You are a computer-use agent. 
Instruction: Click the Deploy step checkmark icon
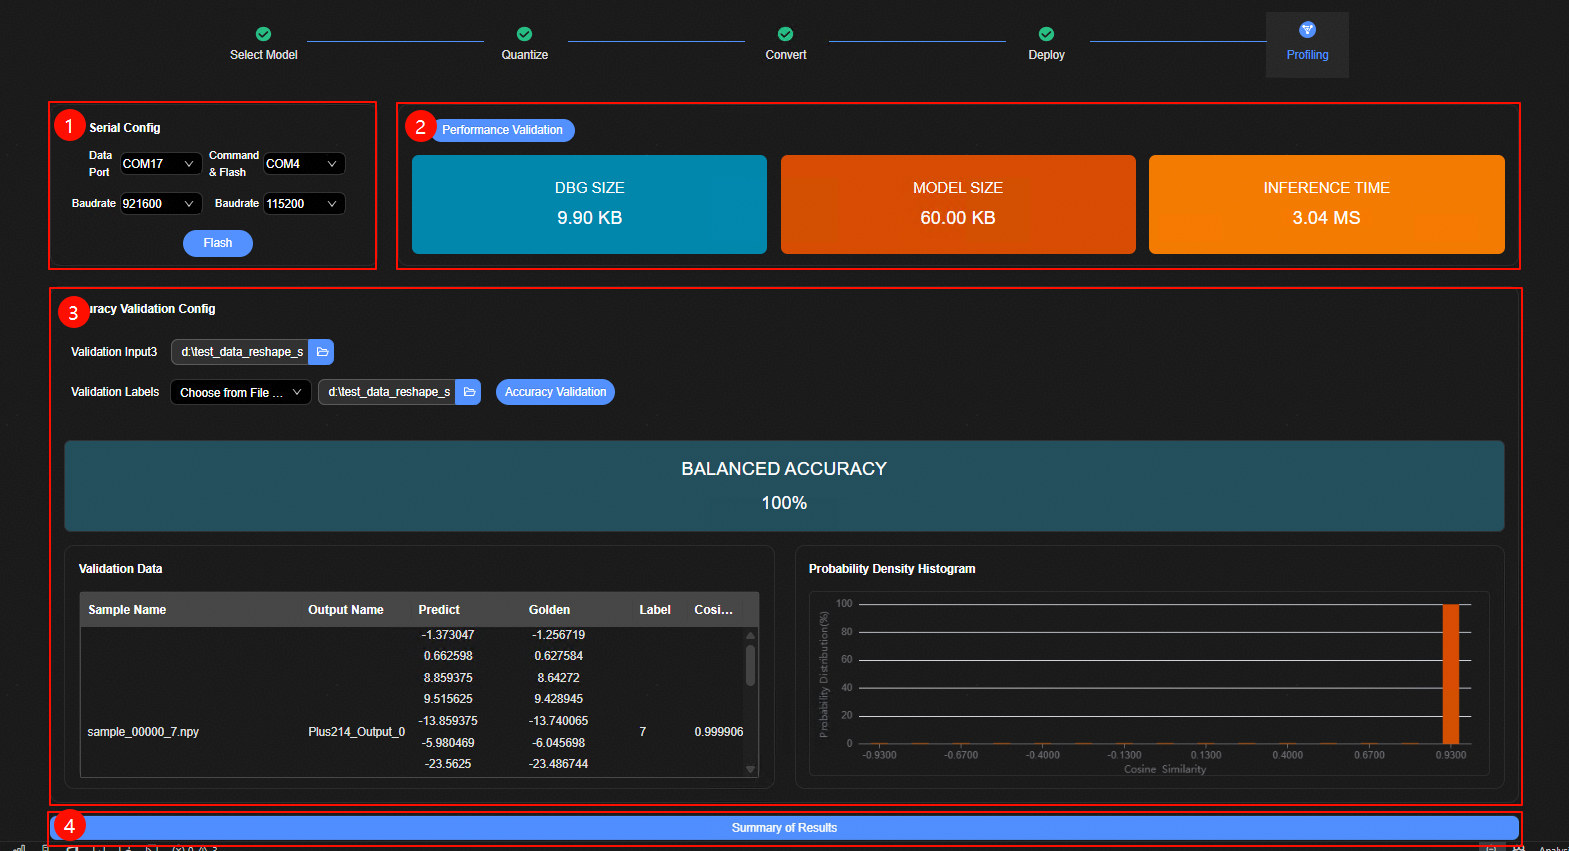click(x=1046, y=34)
